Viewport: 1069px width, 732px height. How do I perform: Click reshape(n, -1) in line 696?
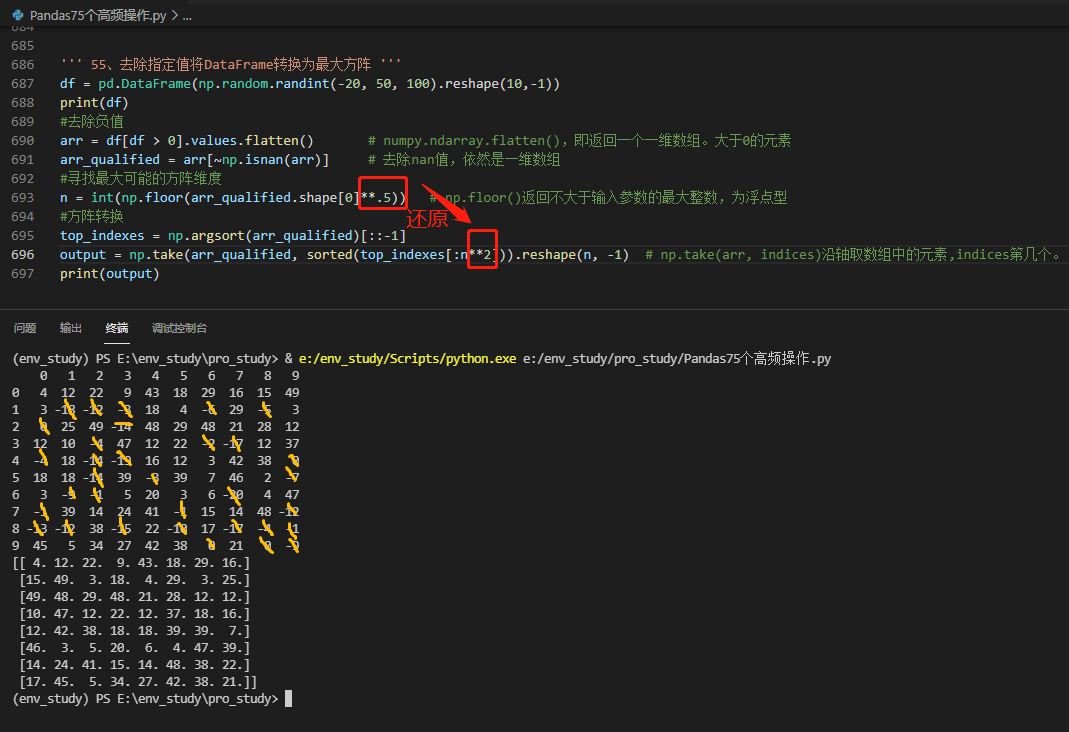[x=575, y=254]
